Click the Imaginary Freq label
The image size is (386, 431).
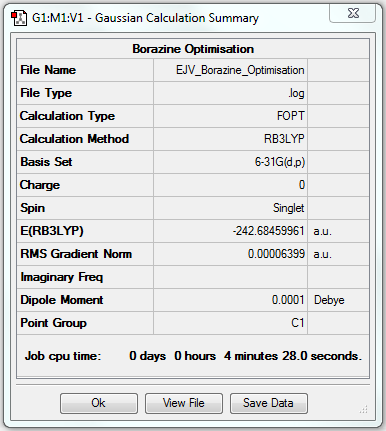point(62,277)
